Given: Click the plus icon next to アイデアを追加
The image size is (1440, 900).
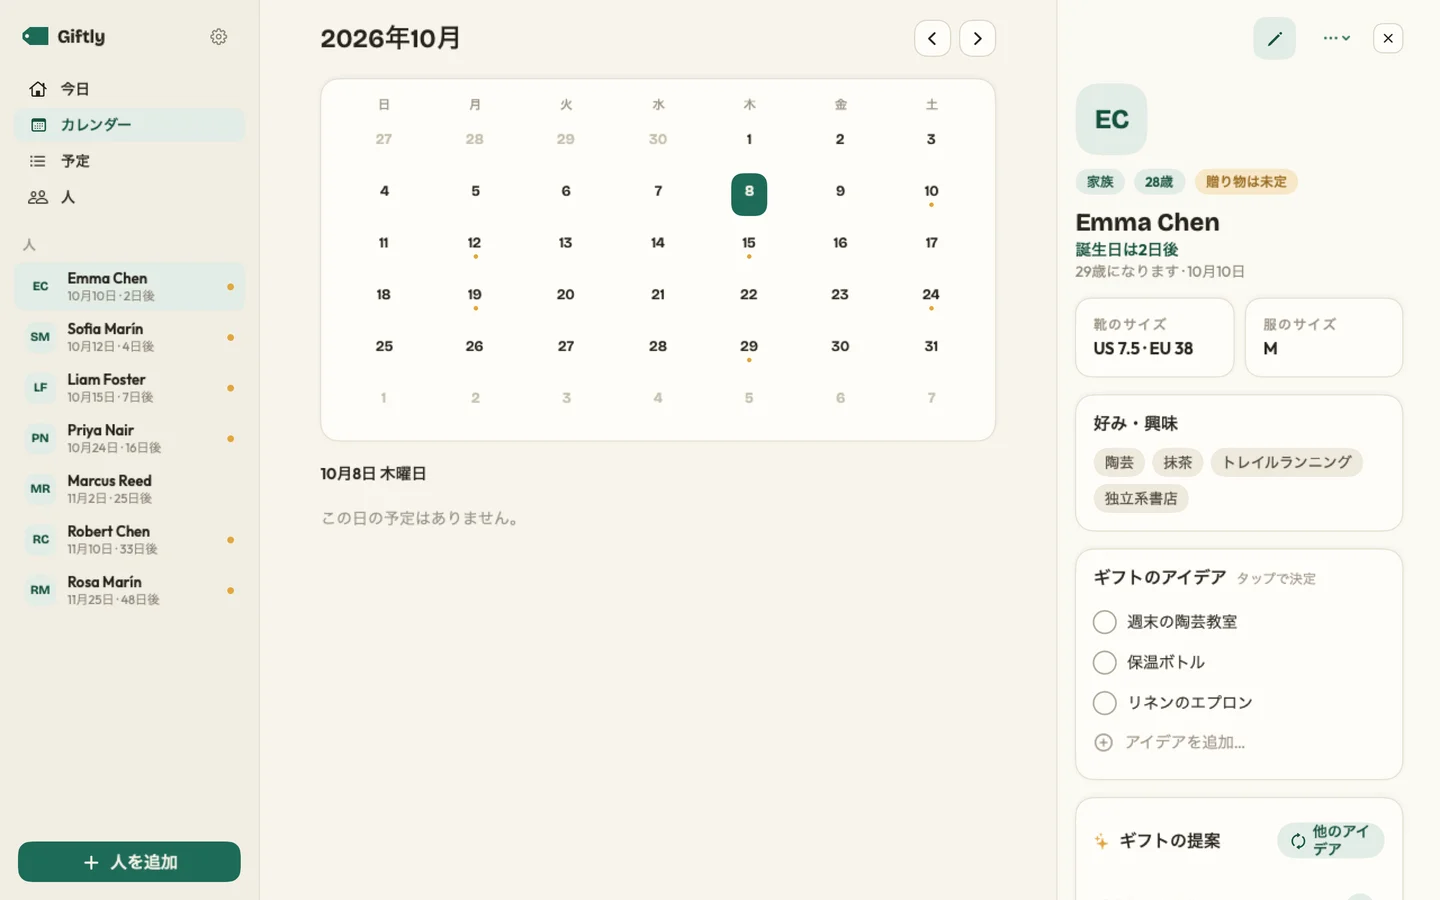Looking at the screenshot, I should tap(1103, 742).
